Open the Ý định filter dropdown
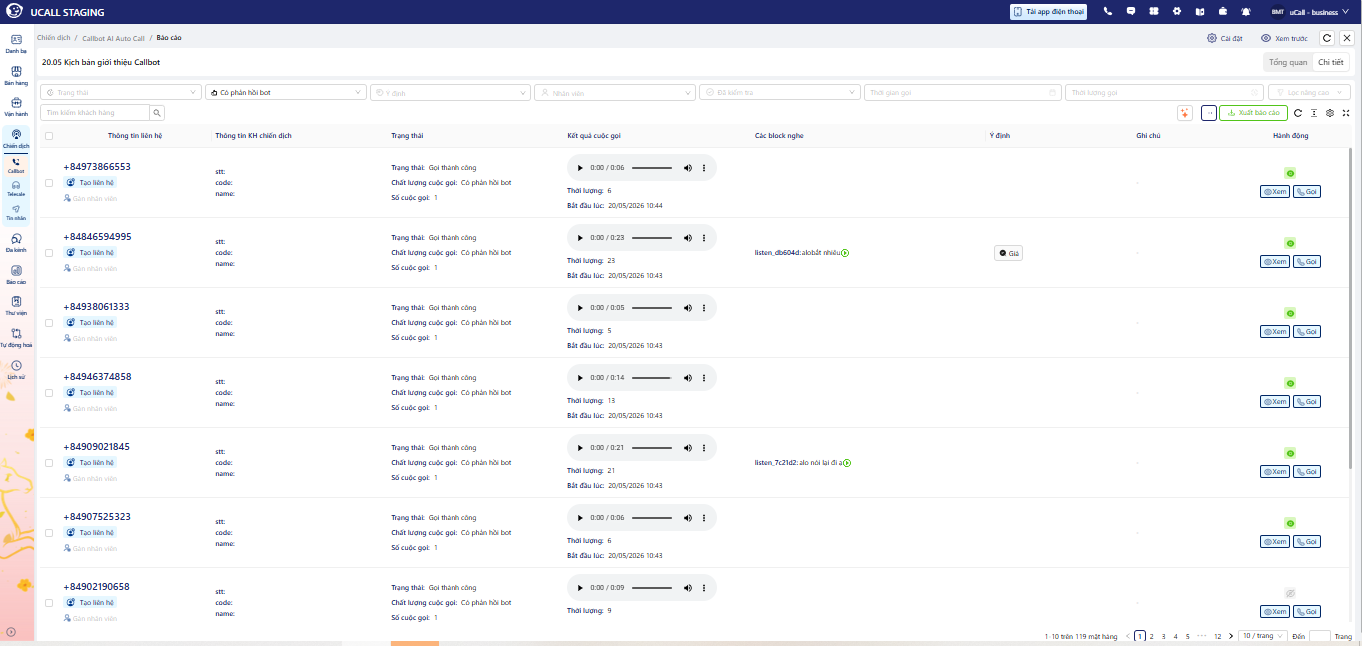 click(x=450, y=92)
